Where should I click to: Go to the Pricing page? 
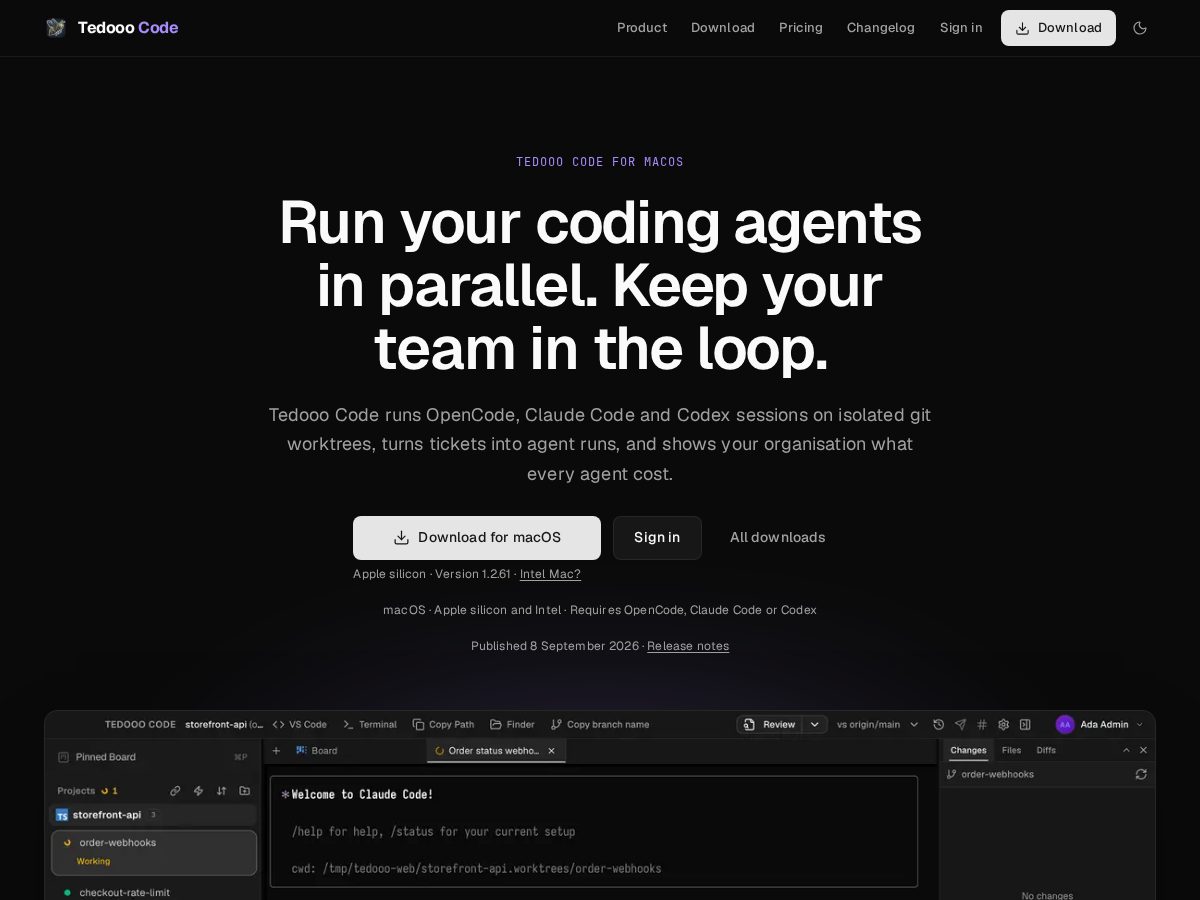click(801, 28)
